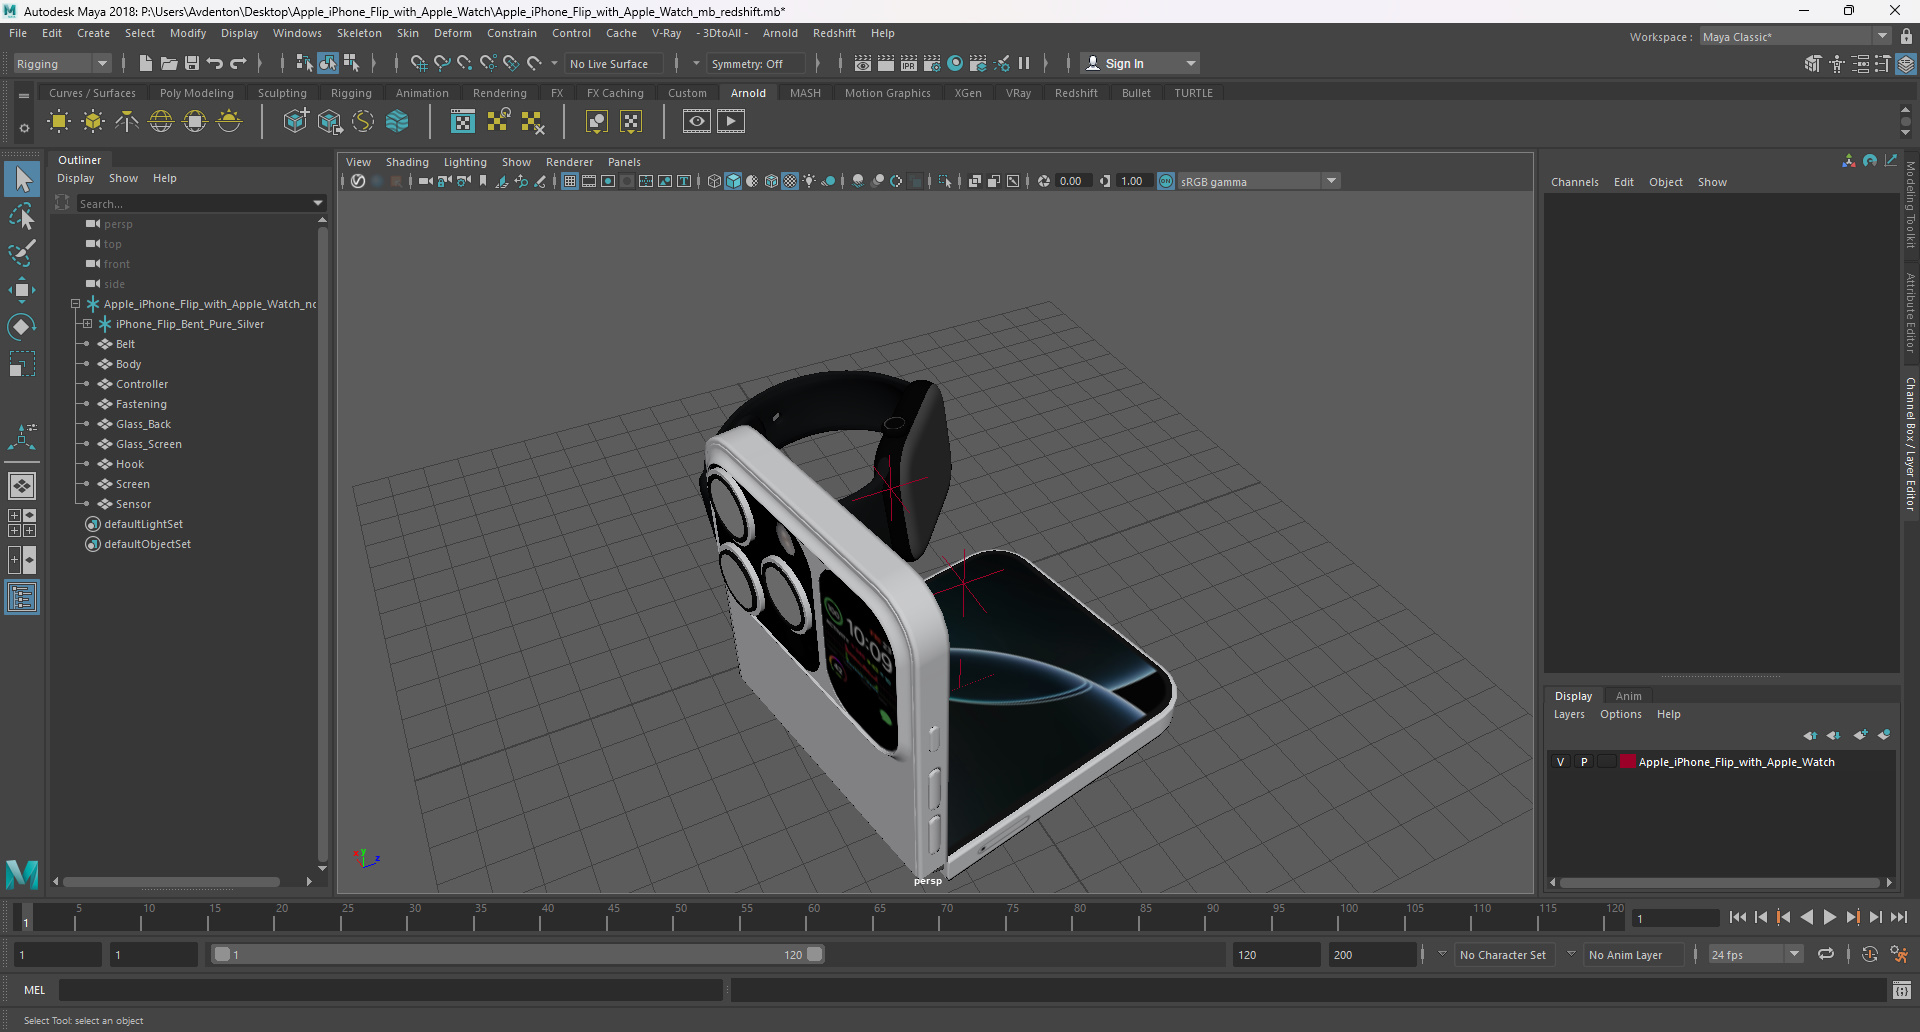Open the Rigging menu set dropdown
This screenshot has height=1032, width=1920.
[x=62, y=63]
